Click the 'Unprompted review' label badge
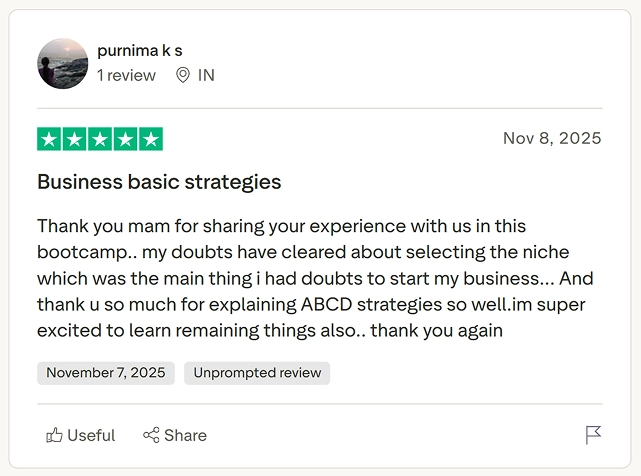This screenshot has width=641, height=476. 257,373
